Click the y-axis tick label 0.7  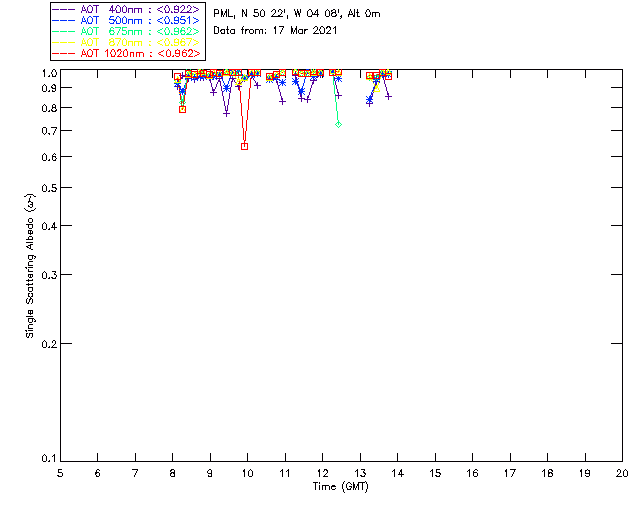pos(49,131)
